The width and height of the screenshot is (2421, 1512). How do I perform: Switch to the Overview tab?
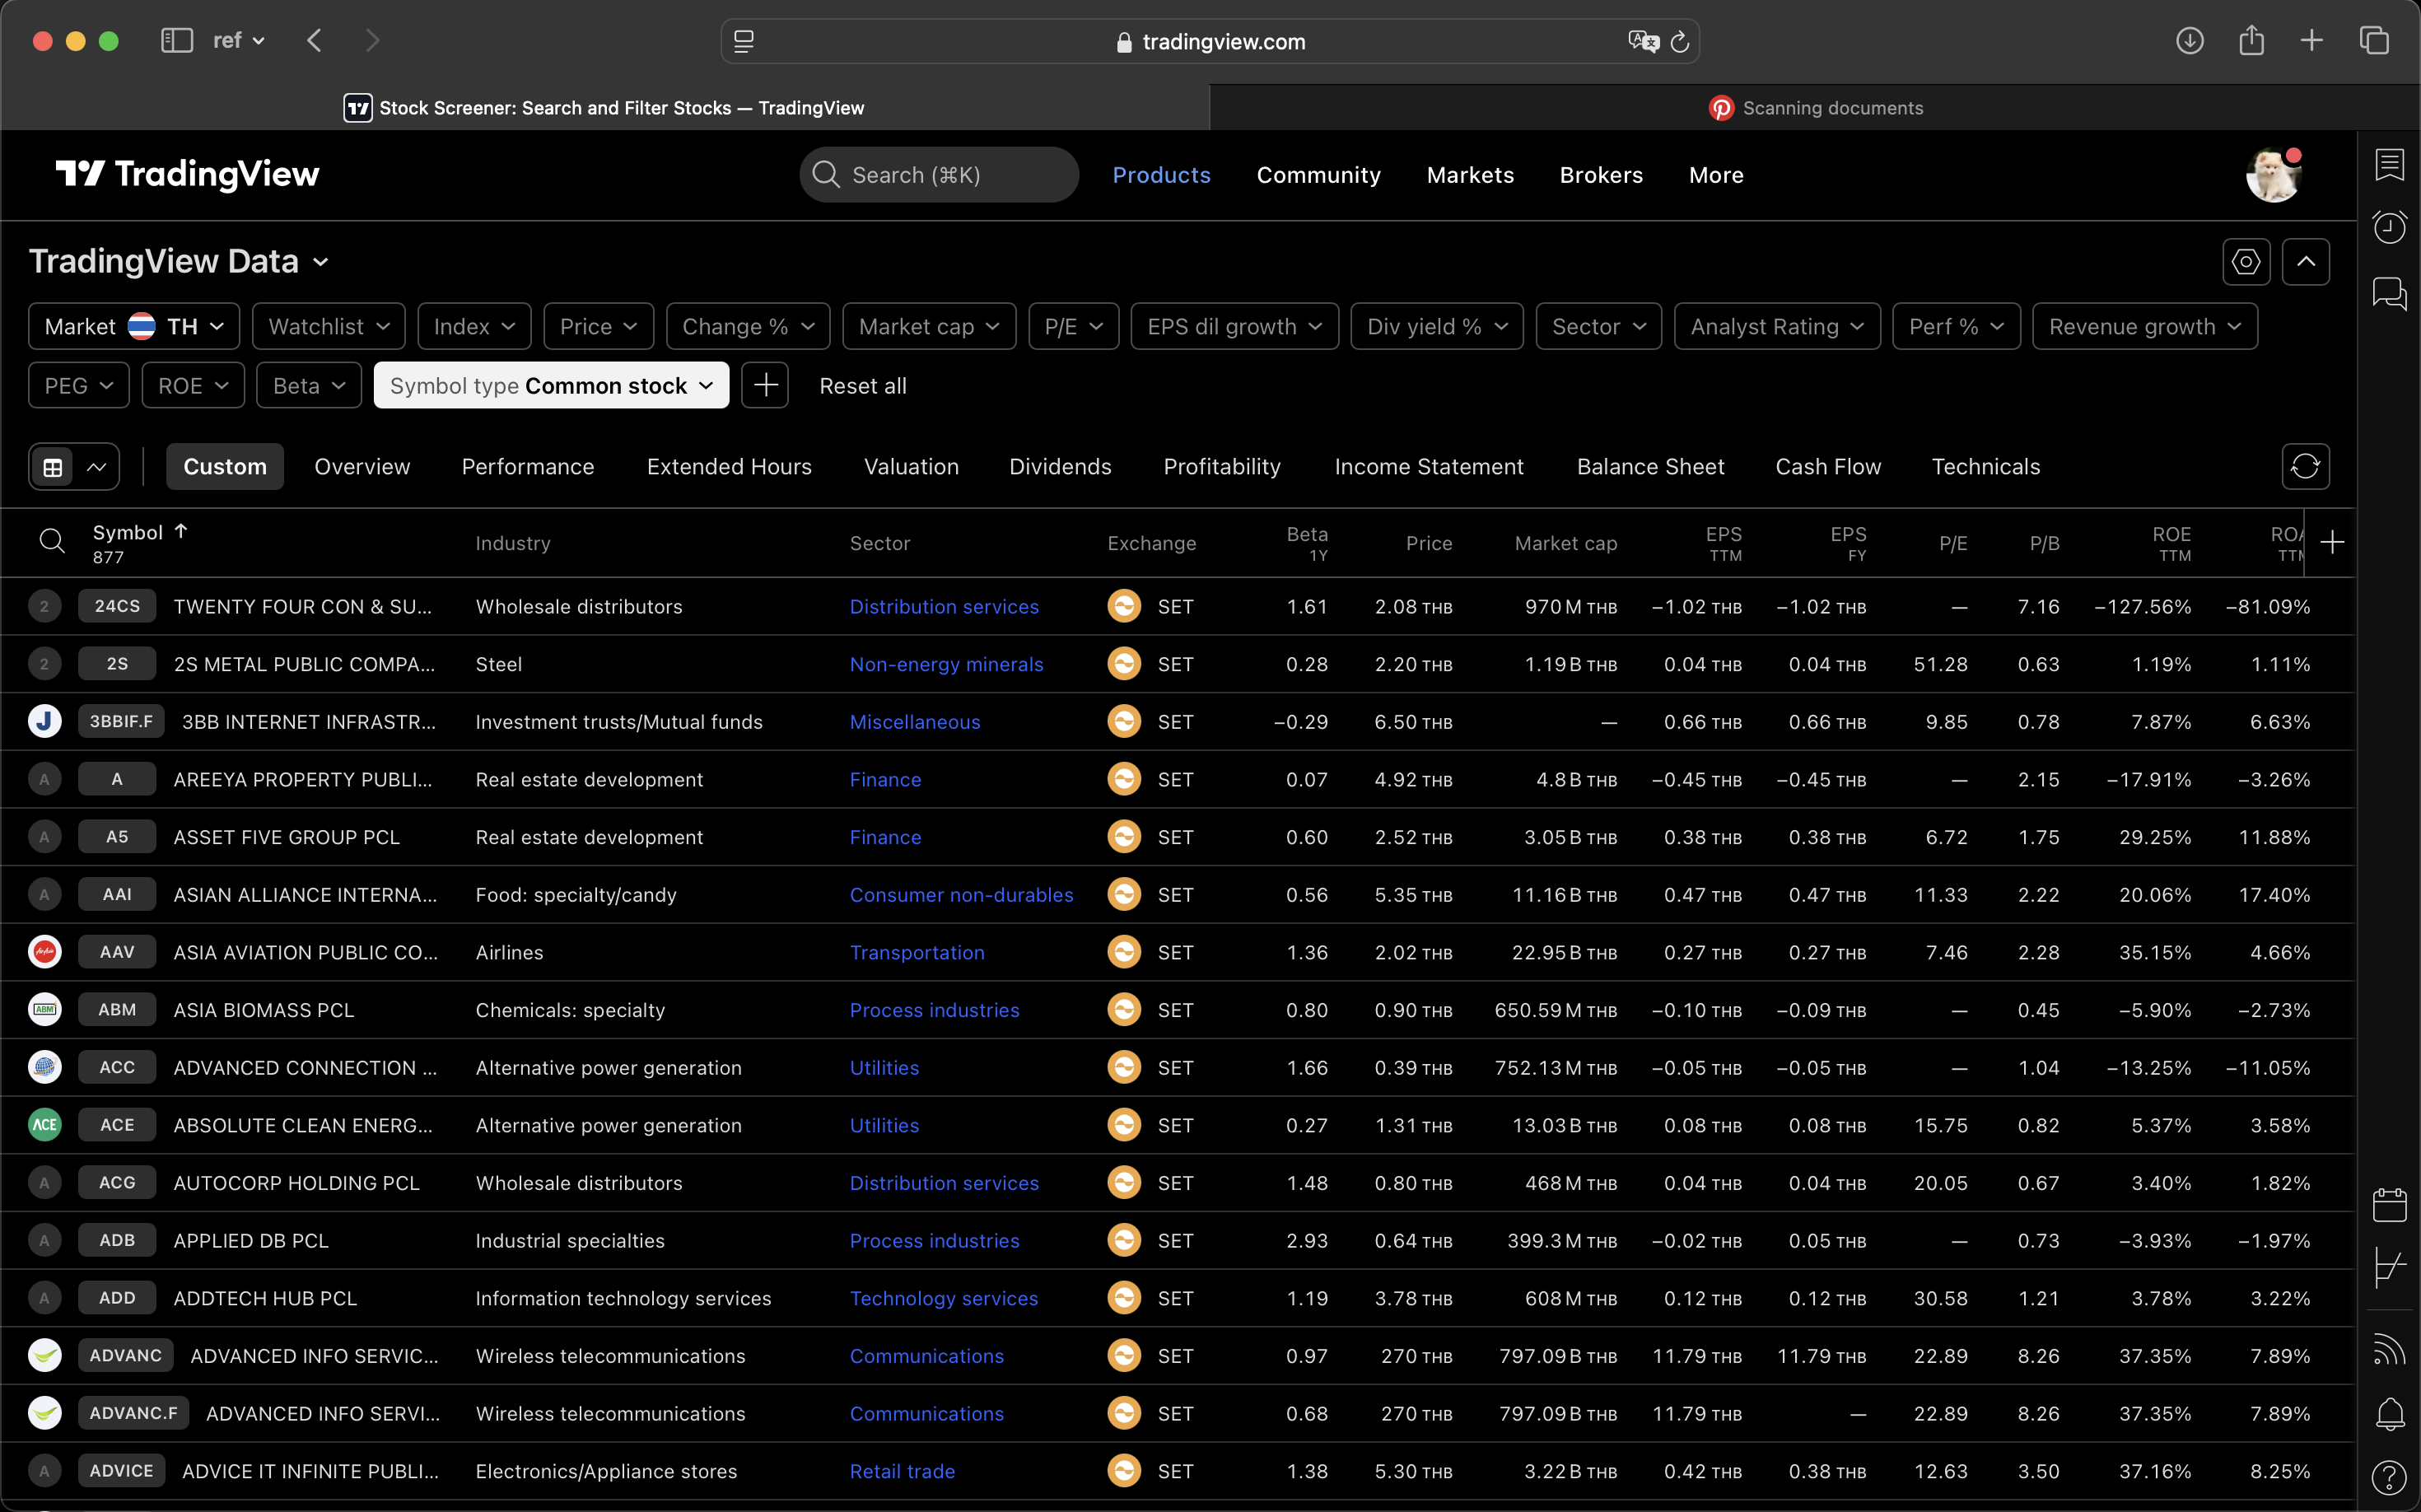[362, 467]
